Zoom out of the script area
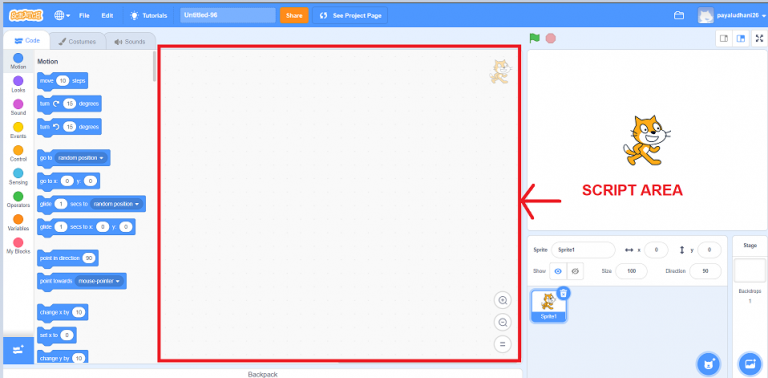Screen dimensions: 768x378 coord(503,322)
